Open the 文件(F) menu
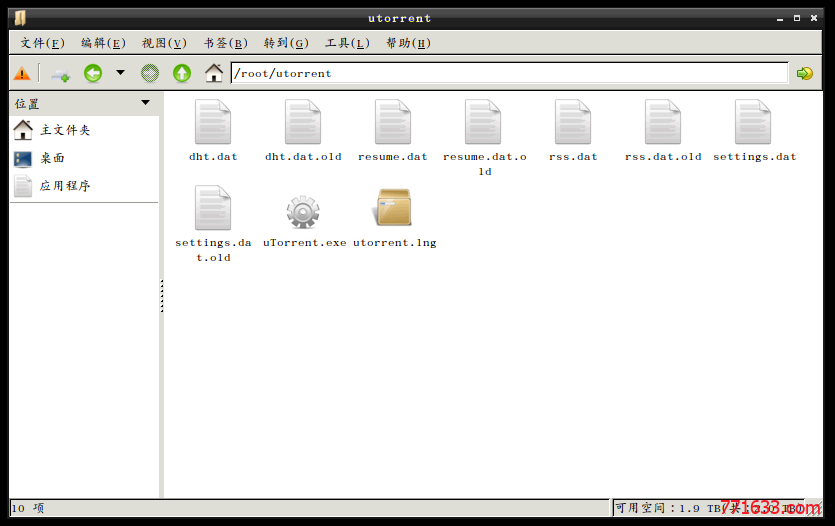Viewport: 835px width, 526px height. click(42, 43)
